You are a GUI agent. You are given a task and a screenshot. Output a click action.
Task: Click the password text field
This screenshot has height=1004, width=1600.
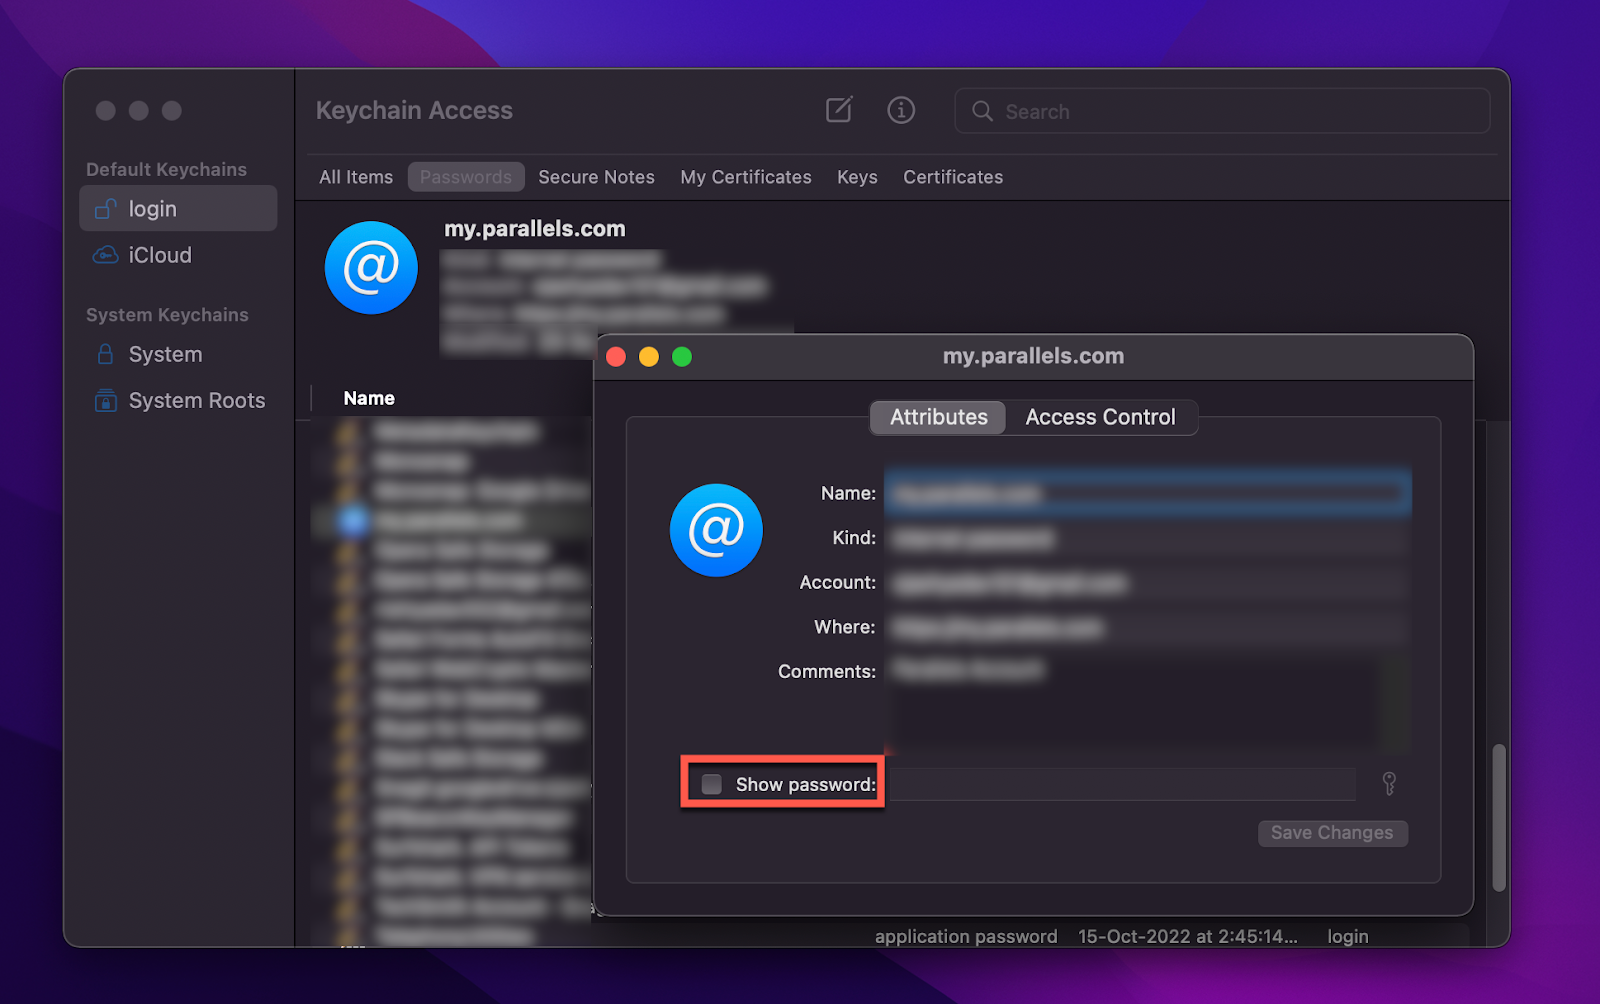click(1120, 784)
